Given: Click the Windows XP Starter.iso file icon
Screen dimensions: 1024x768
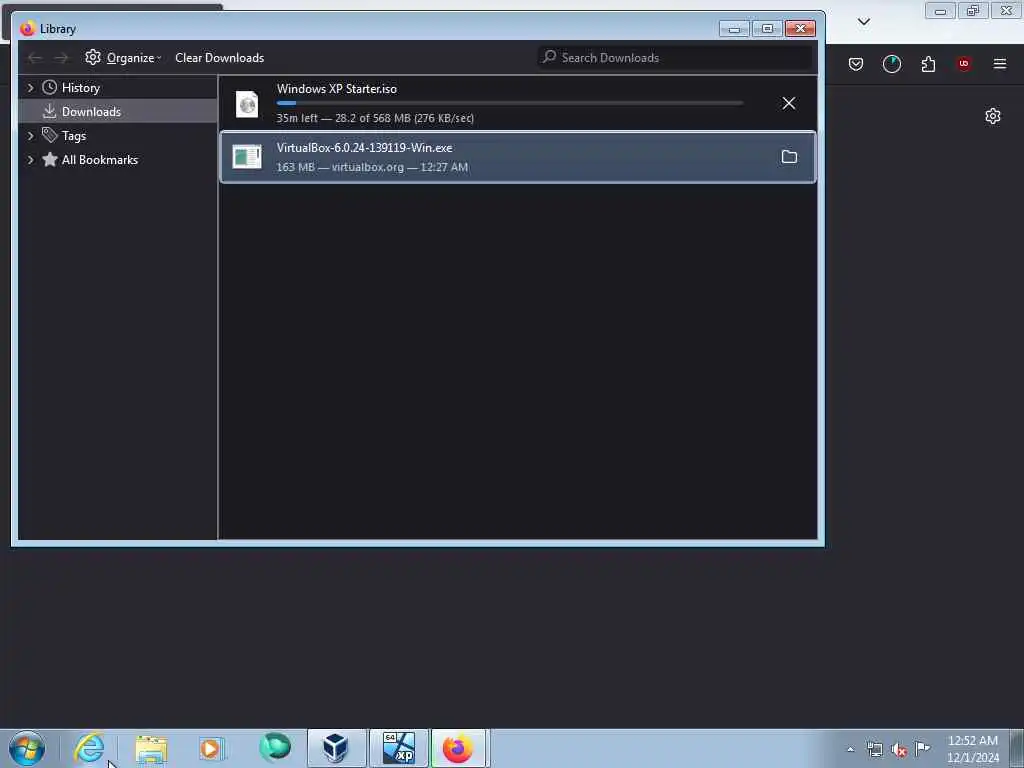Looking at the screenshot, I should click(247, 104).
